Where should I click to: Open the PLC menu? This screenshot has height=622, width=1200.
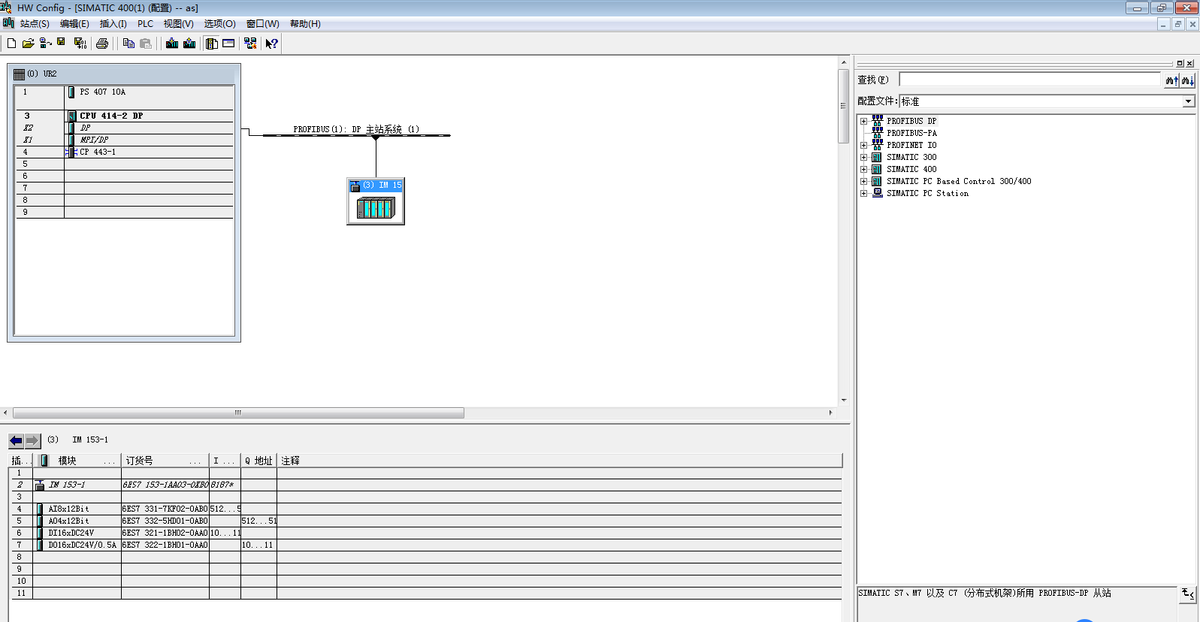[146, 23]
